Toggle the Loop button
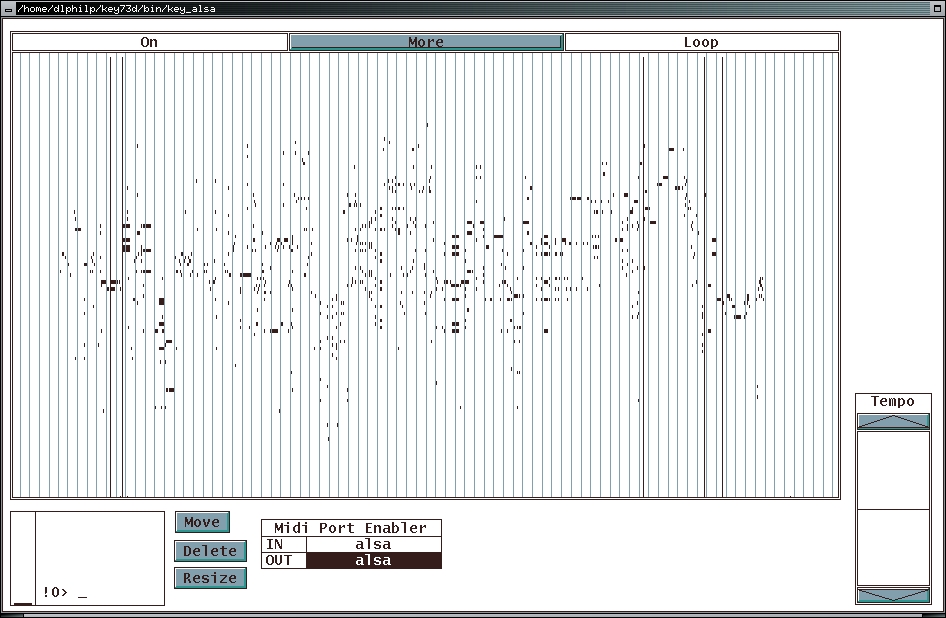 701,42
